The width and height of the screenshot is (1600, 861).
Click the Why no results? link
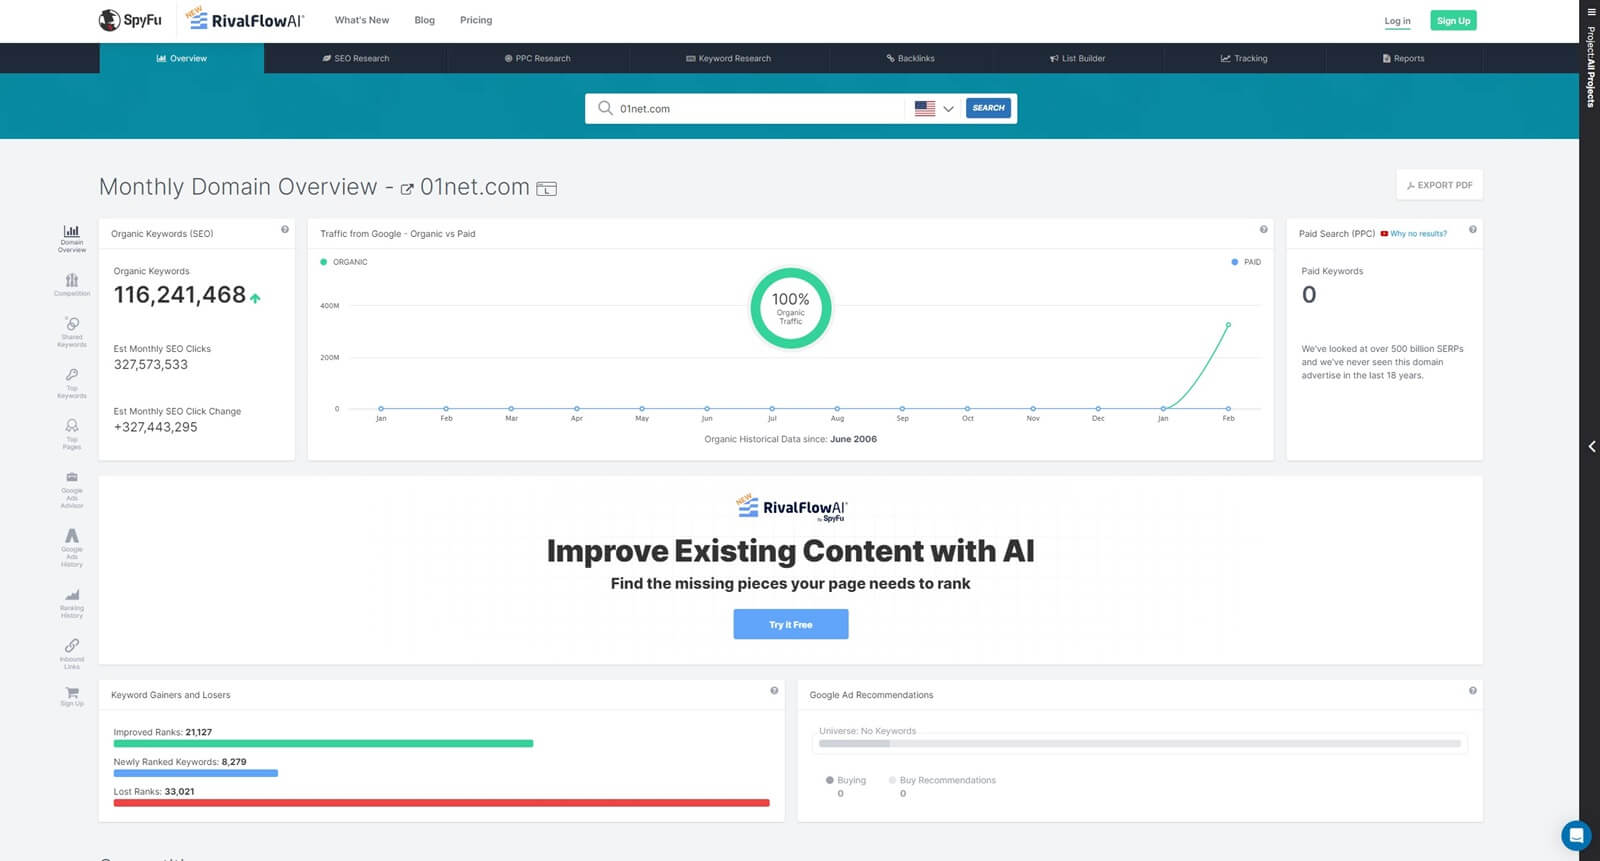click(1418, 234)
